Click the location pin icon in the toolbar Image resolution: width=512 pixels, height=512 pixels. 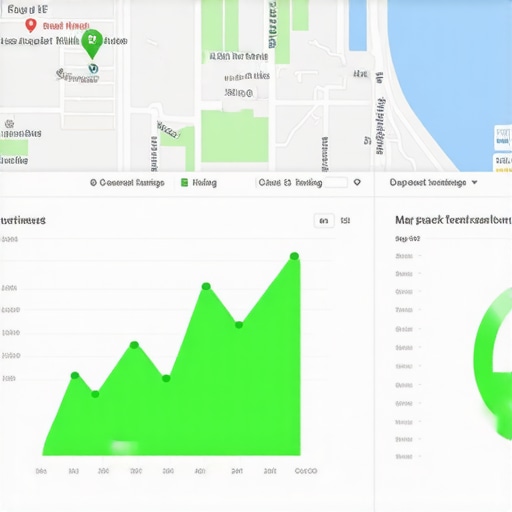357,182
